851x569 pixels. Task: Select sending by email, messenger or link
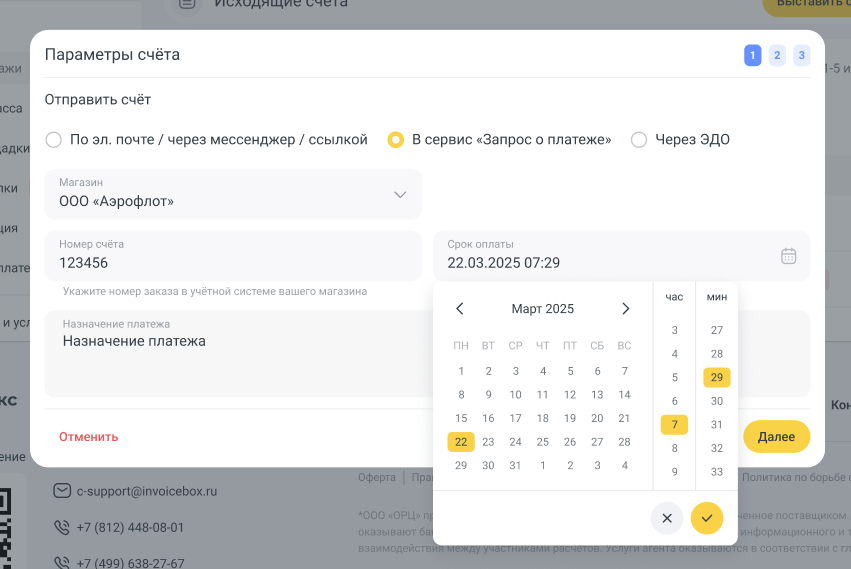[54, 140]
